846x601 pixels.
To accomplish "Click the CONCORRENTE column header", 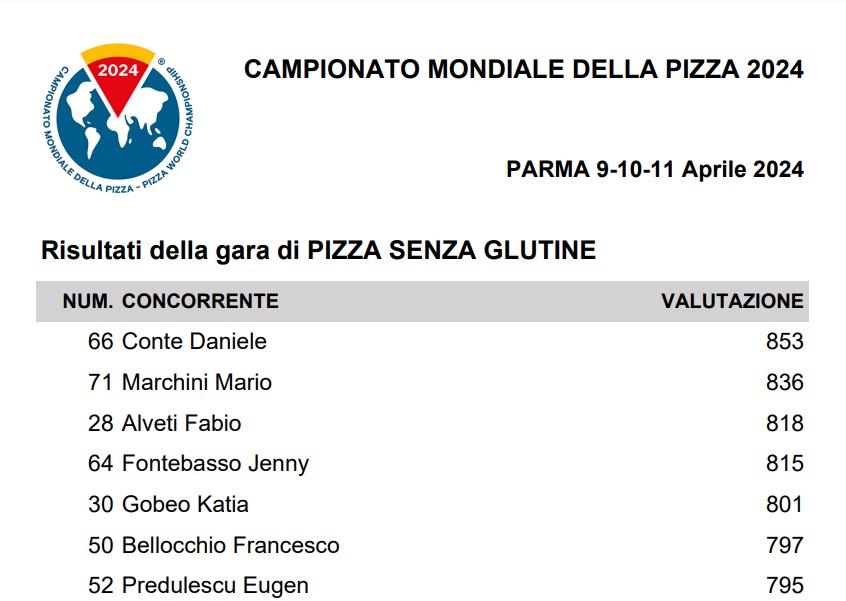I will point(200,301).
